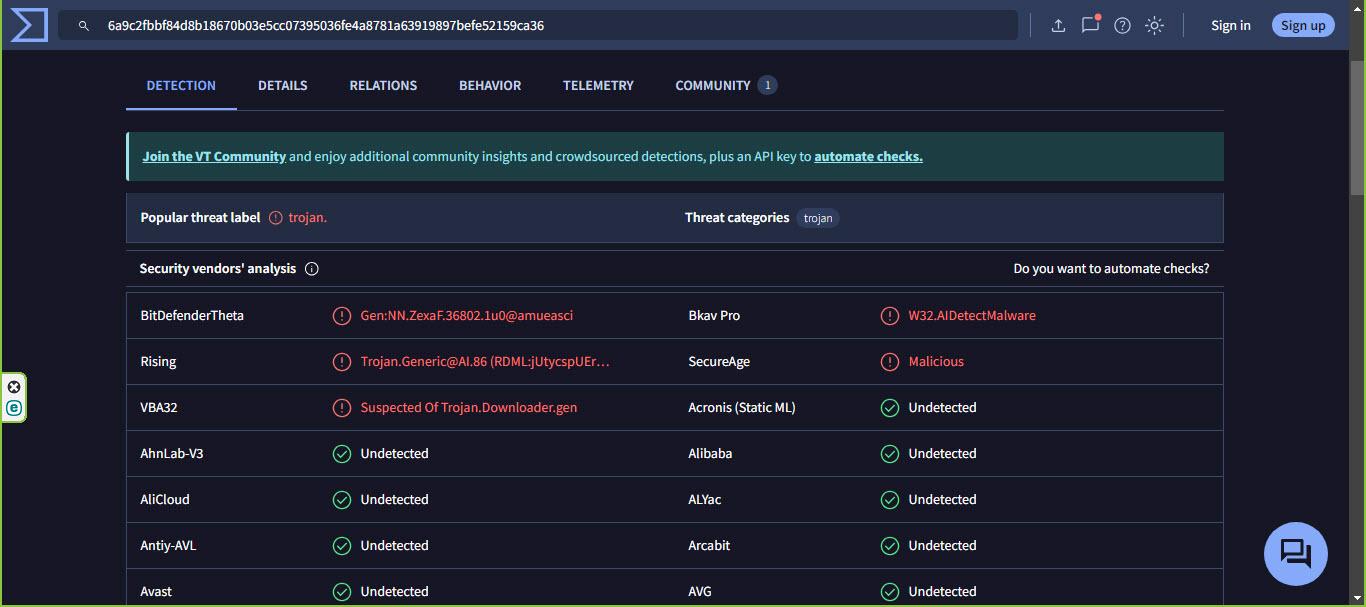Click the SecureAge malicious alert icon
The height and width of the screenshot is (607, 1366).
click(x=890, y=362)
